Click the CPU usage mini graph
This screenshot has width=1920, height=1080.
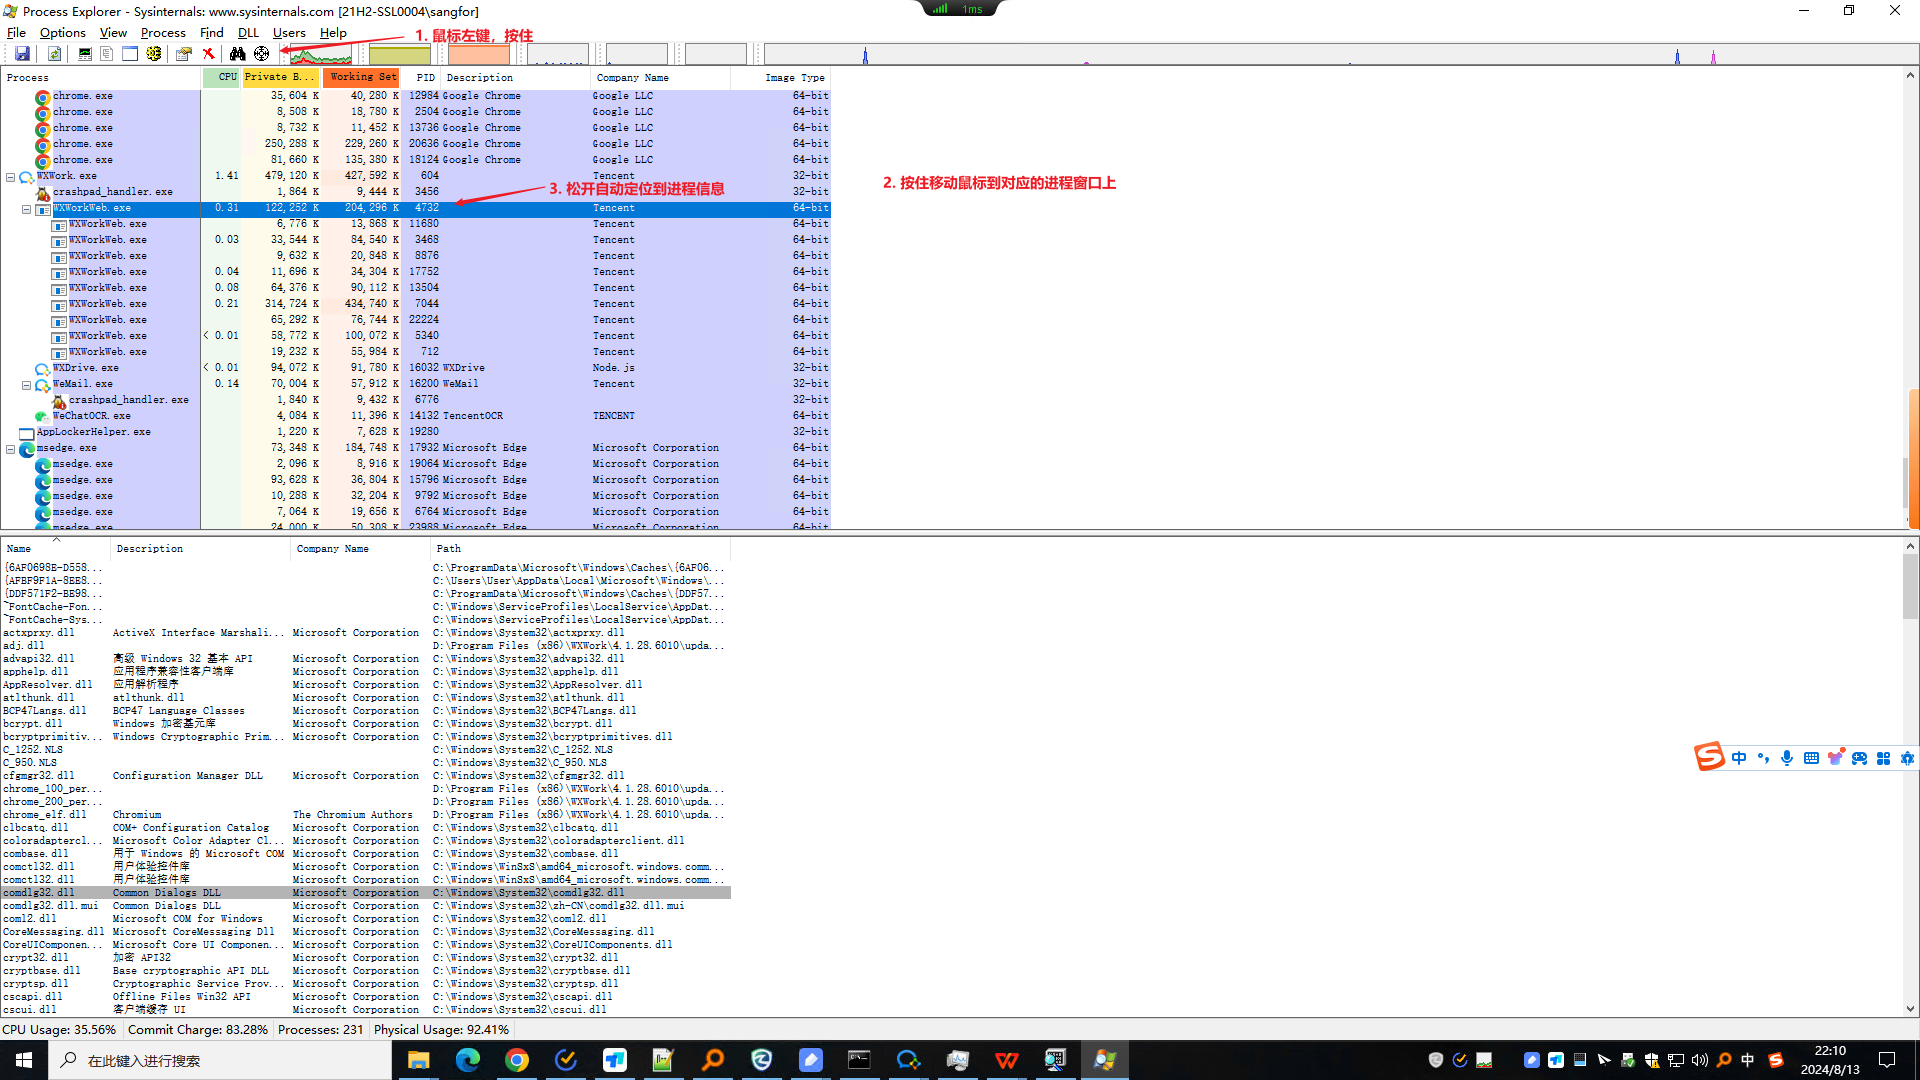click(320, 54)
